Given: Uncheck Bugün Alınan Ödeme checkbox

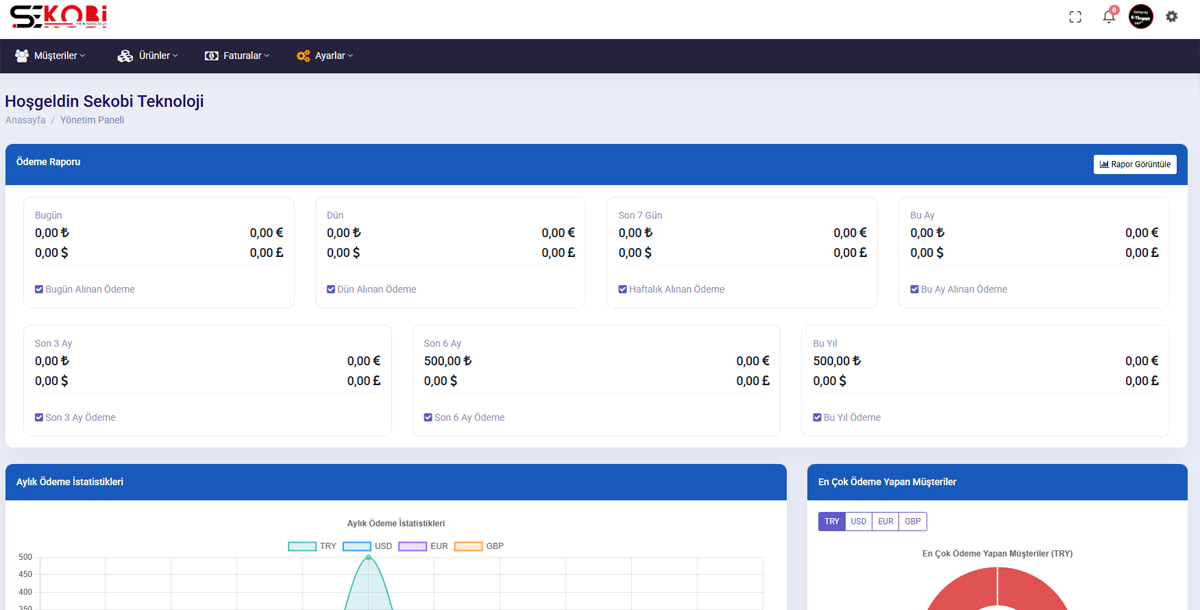Looking at the screenshot, I should tap(39, 289).
